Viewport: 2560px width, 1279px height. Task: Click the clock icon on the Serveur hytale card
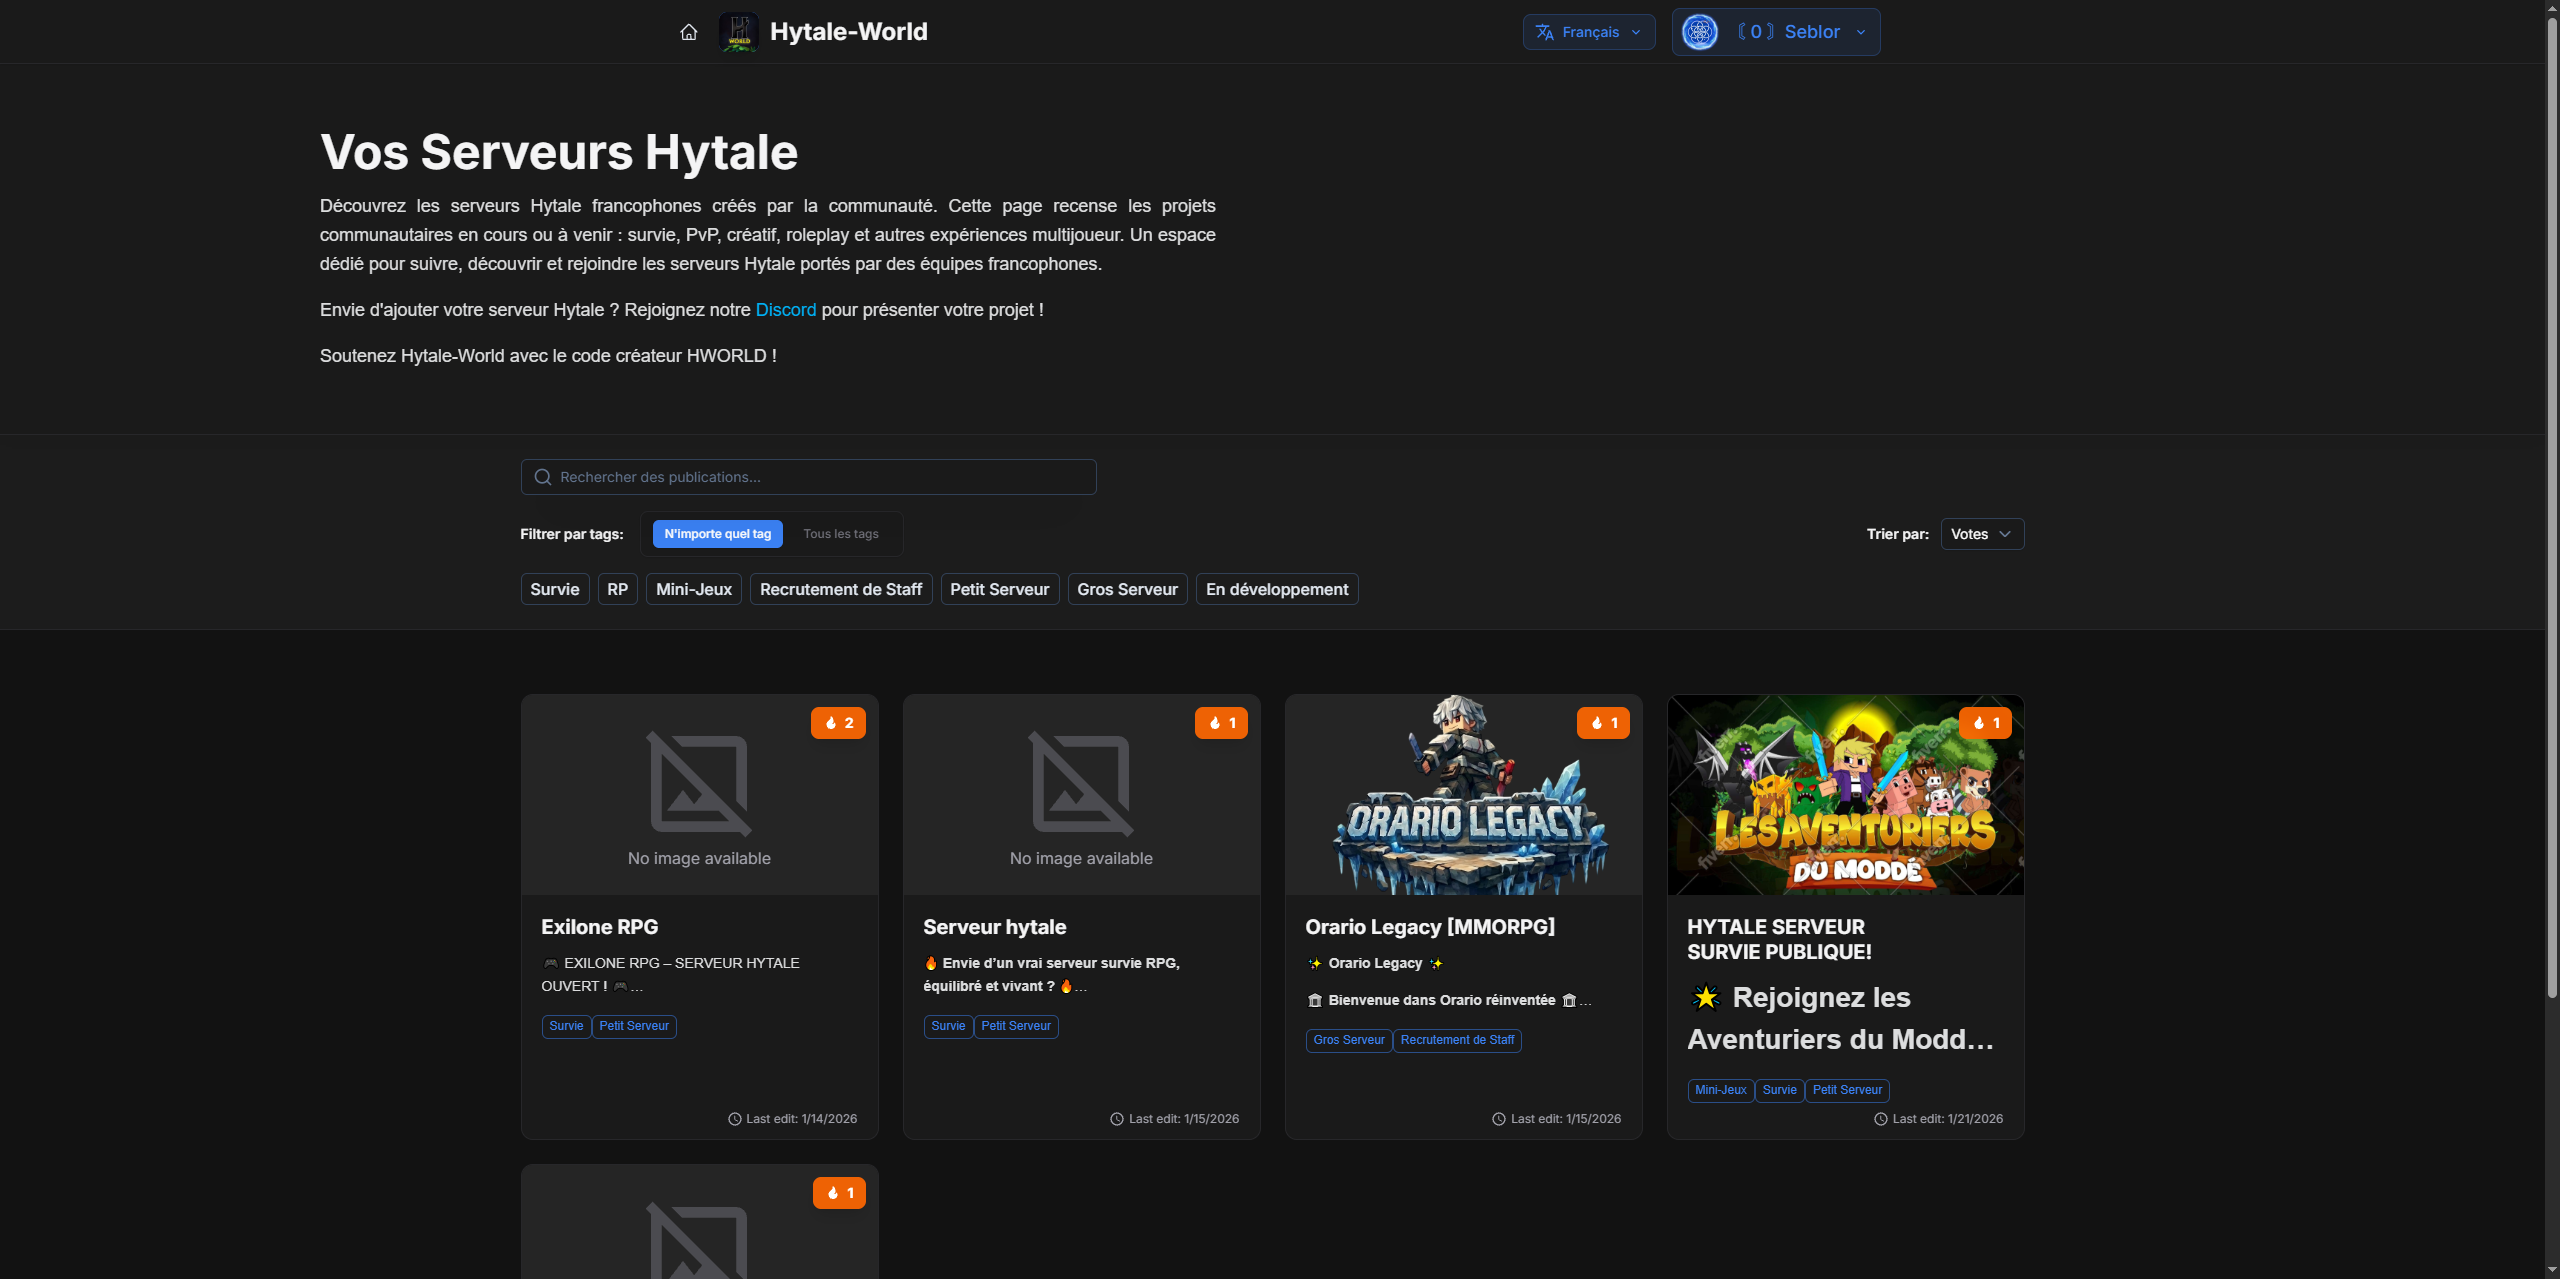pos(1117,1119)
